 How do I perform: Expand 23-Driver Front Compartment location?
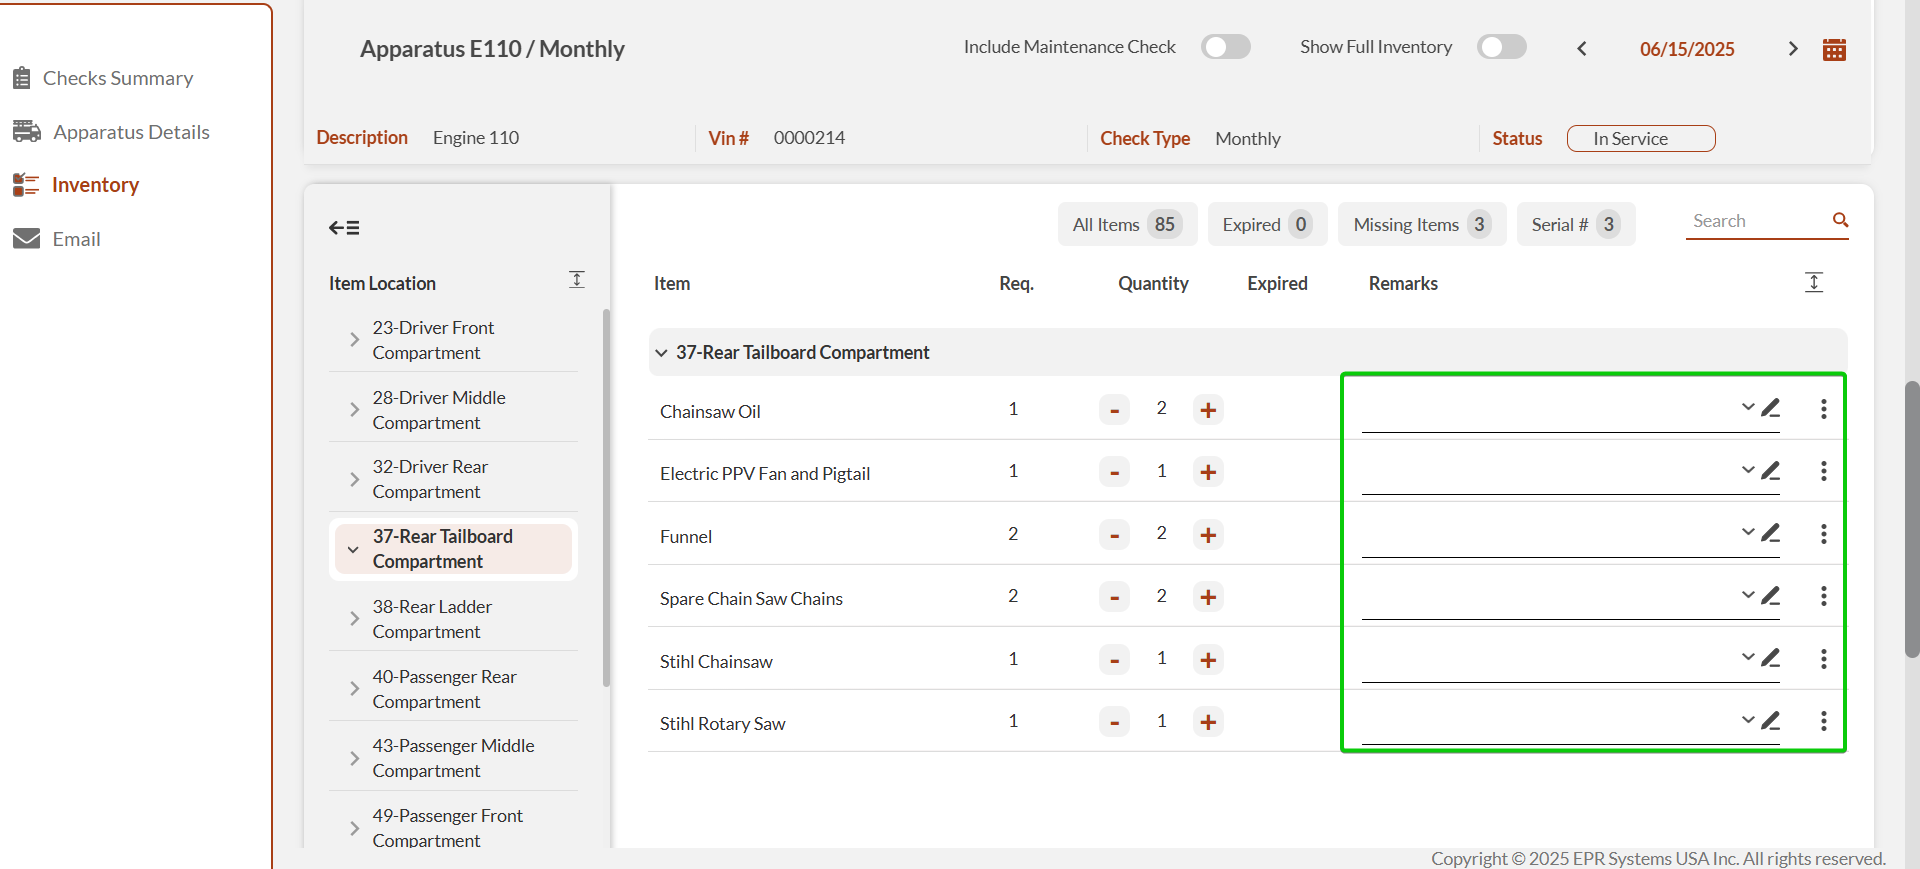354,340
